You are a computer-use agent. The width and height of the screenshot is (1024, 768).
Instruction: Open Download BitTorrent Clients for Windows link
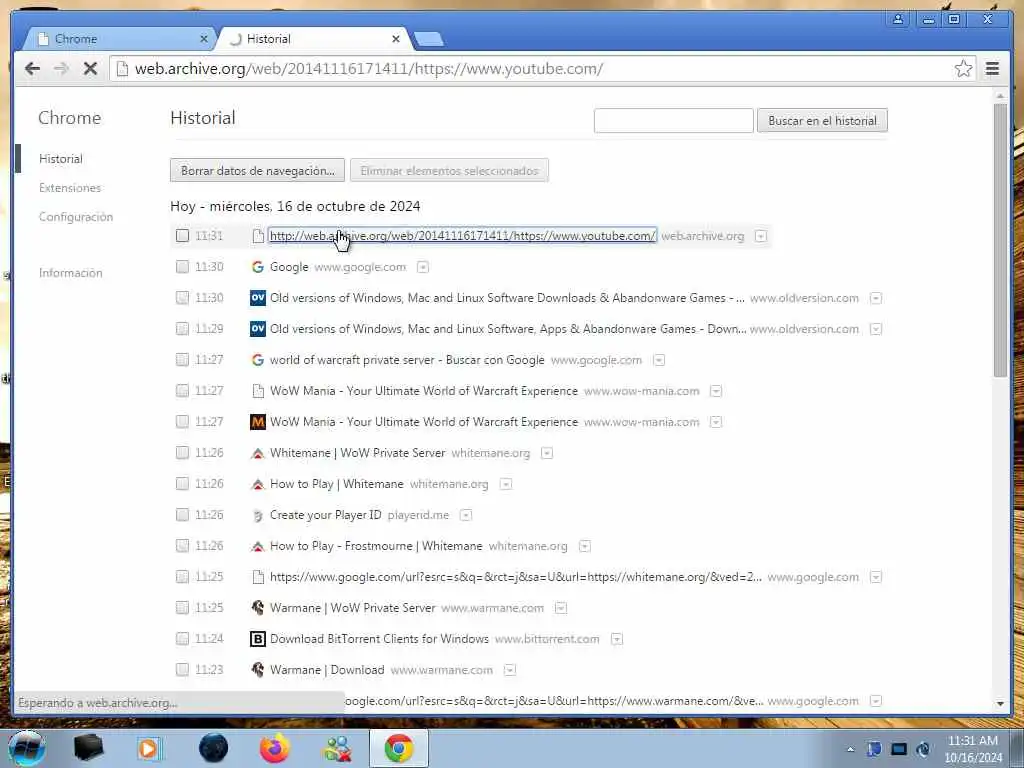click(379, 639)
